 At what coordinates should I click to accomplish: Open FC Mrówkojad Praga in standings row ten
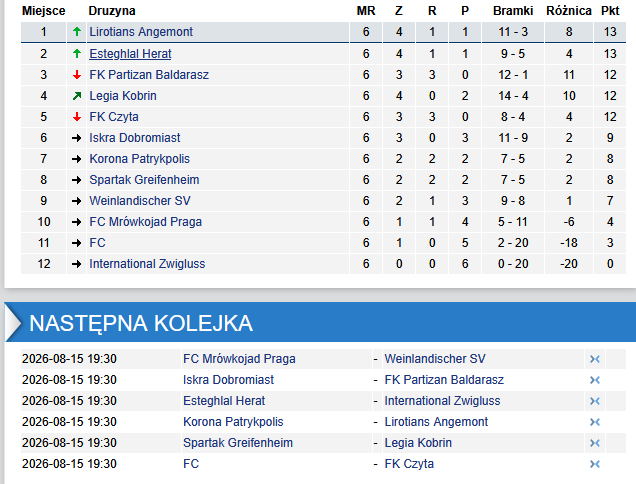(146, 222)
